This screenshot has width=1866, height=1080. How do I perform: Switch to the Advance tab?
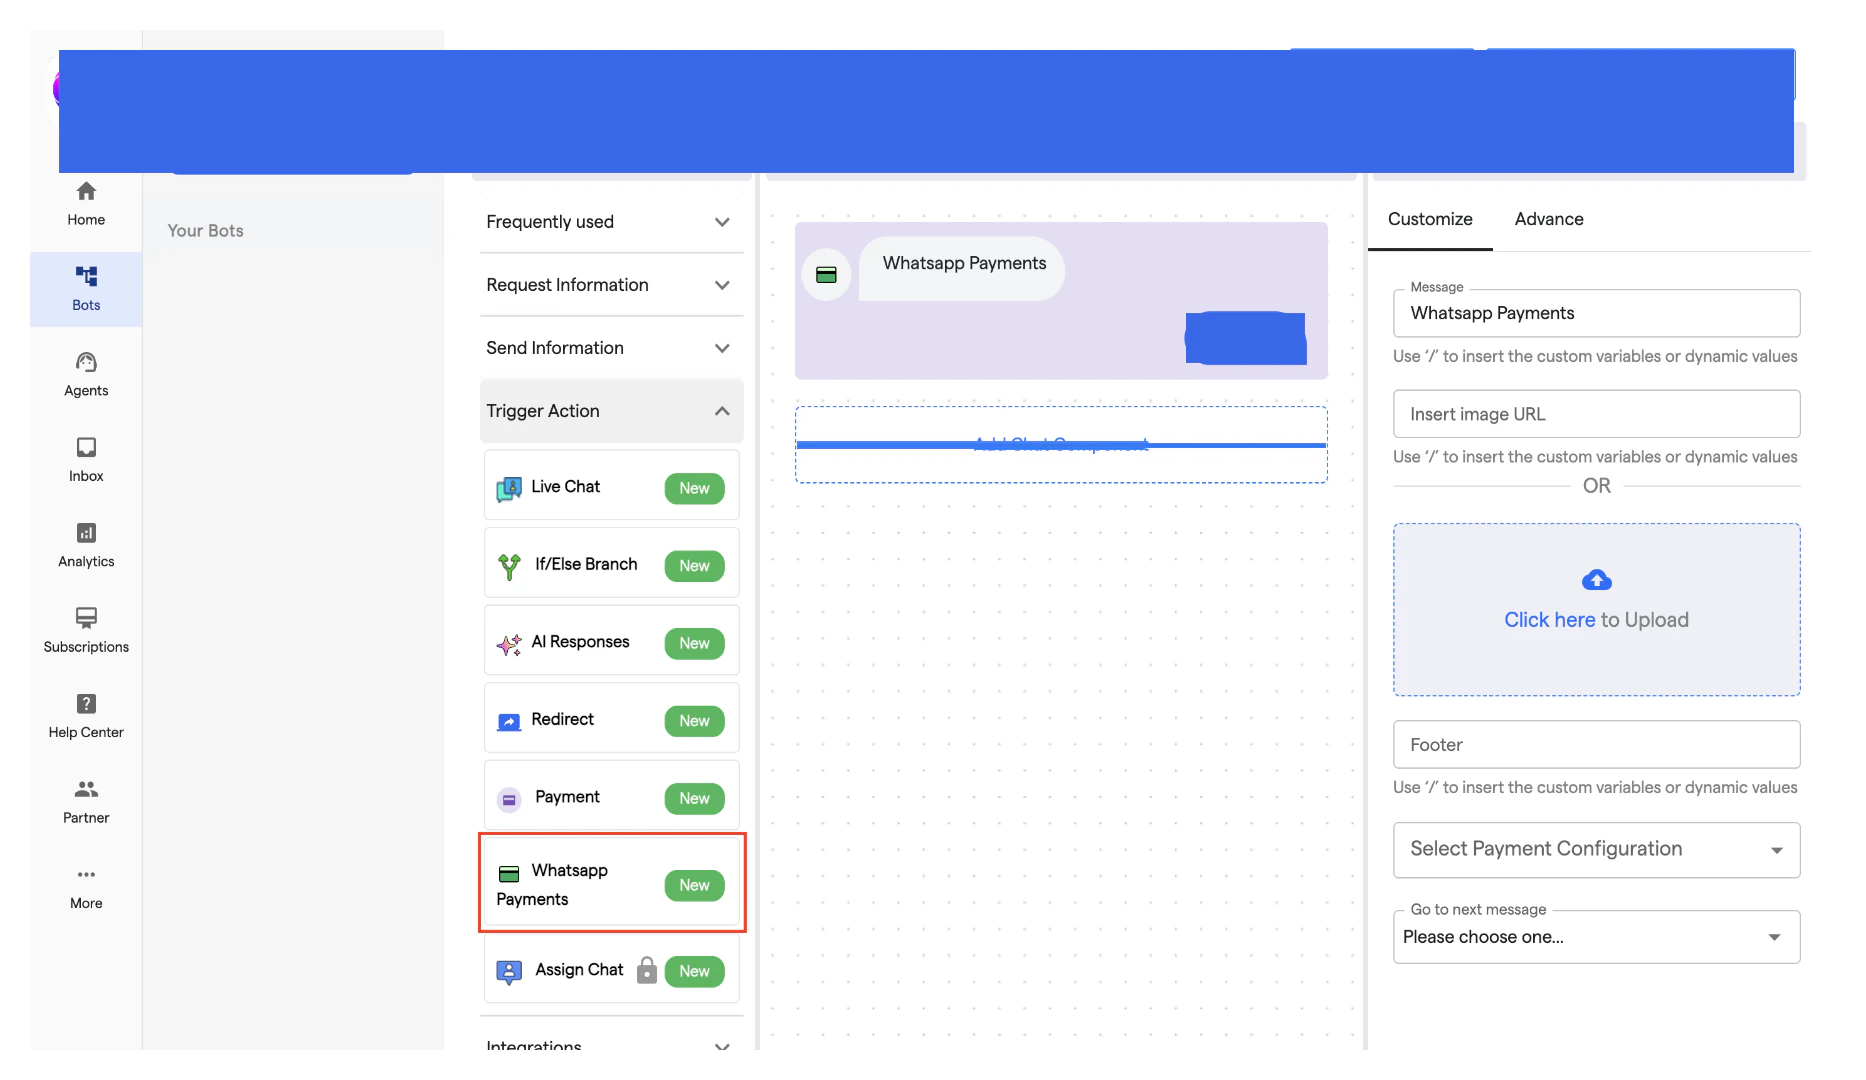click(x=1548, y=219)
